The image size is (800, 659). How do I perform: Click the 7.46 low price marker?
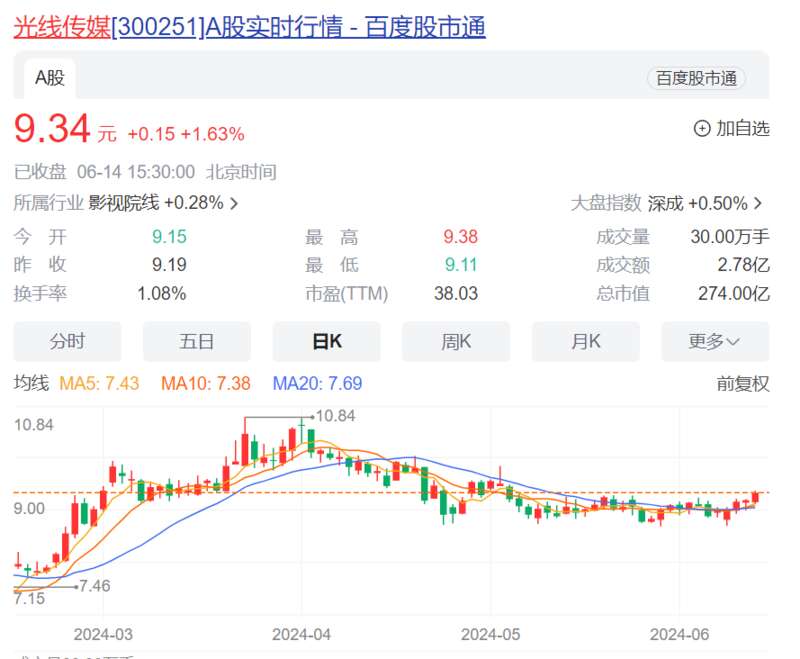pyautogui.click(x=95, y=586)
